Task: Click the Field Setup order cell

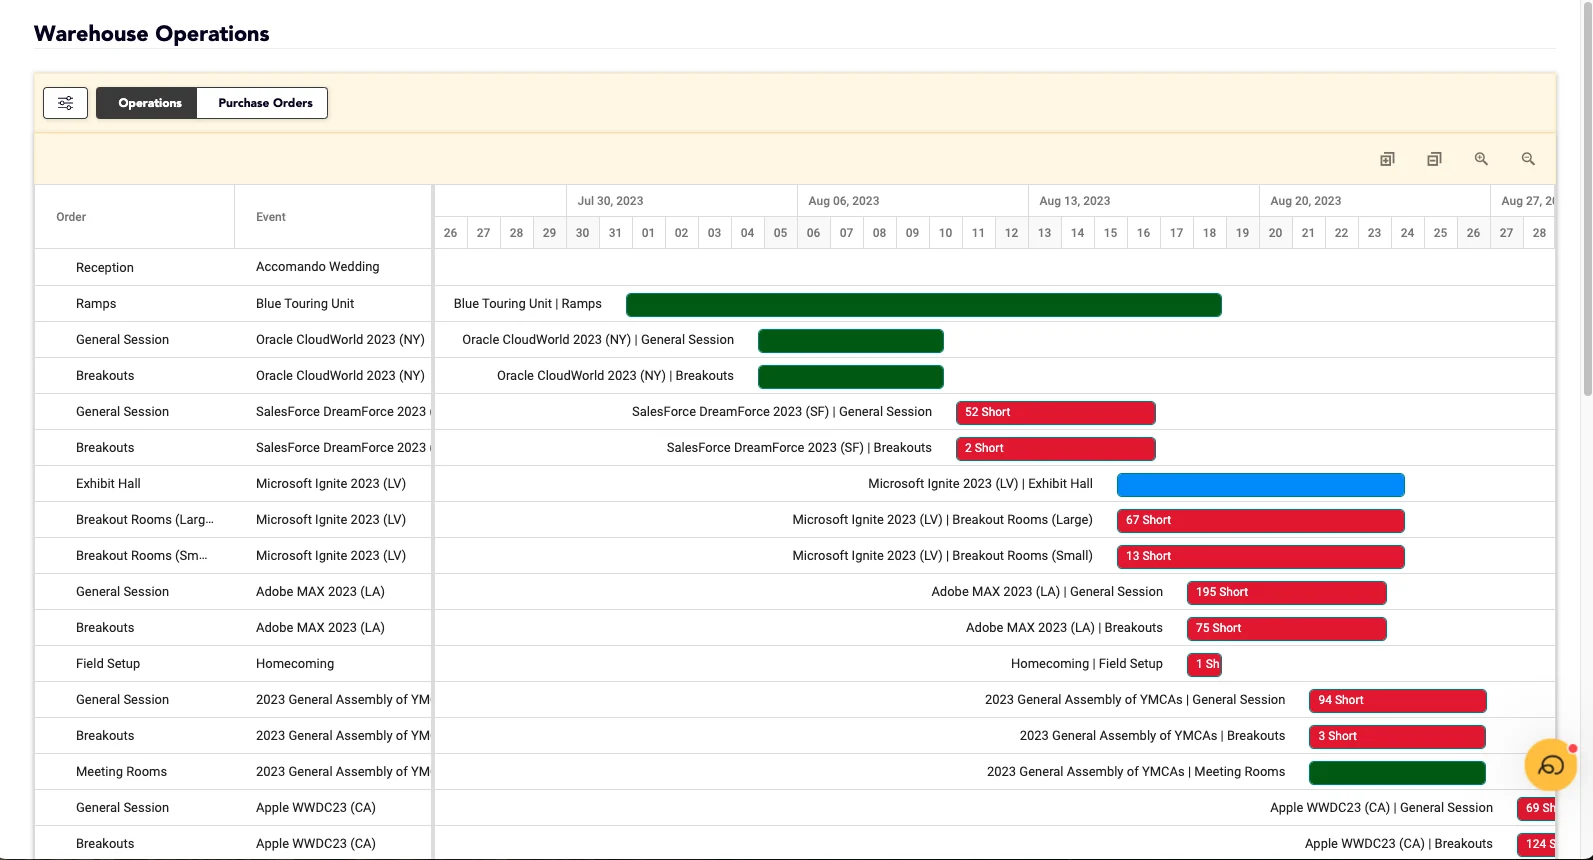Action: (x=135, y=664)
